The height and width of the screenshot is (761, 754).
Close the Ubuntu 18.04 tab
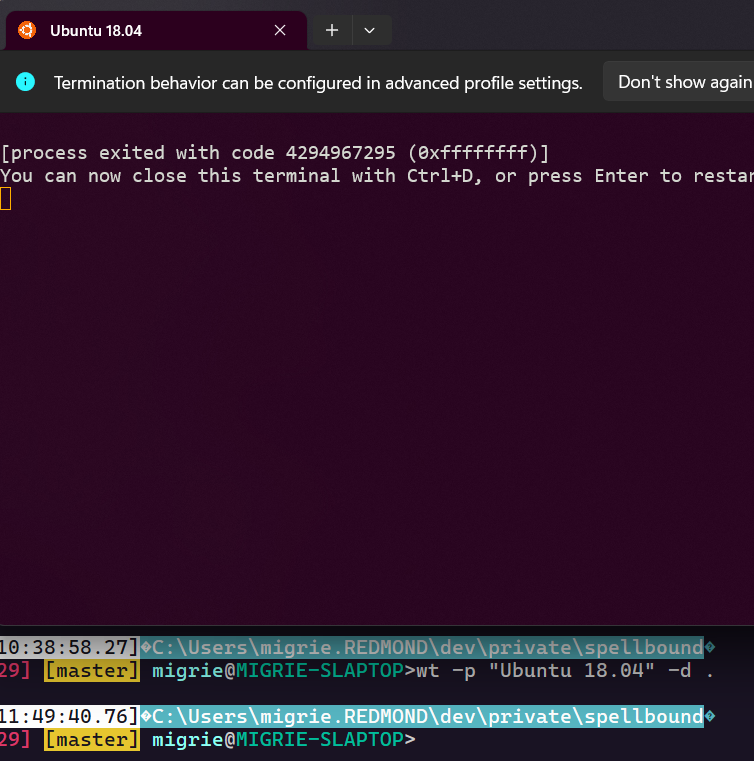point(280,30)
